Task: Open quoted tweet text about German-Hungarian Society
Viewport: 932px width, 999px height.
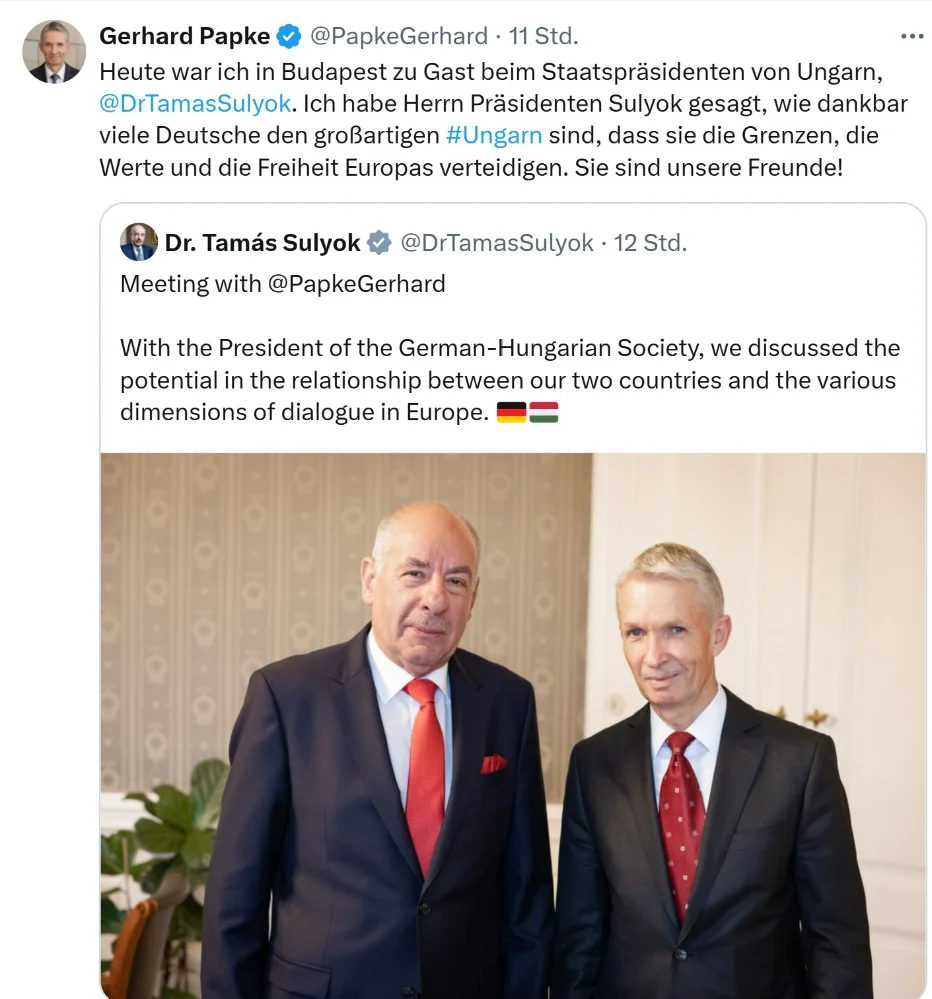Action: (510, 380)
